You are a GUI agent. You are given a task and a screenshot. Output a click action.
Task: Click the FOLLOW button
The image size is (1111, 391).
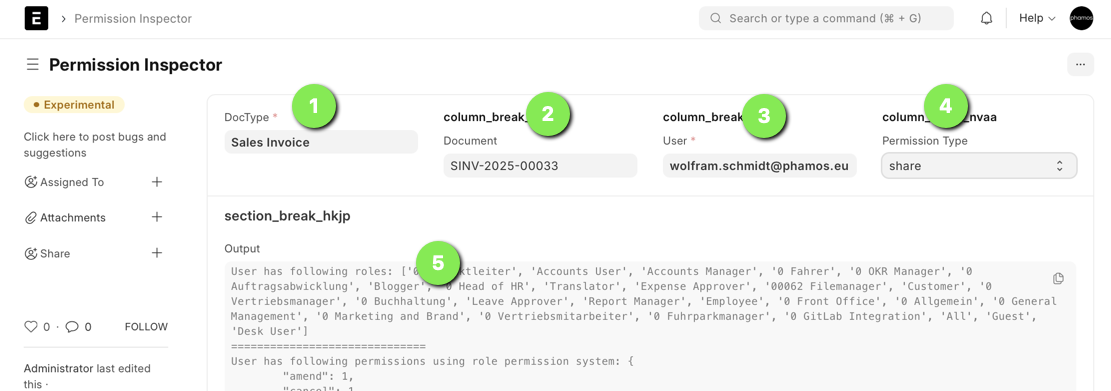pos(147,327)
